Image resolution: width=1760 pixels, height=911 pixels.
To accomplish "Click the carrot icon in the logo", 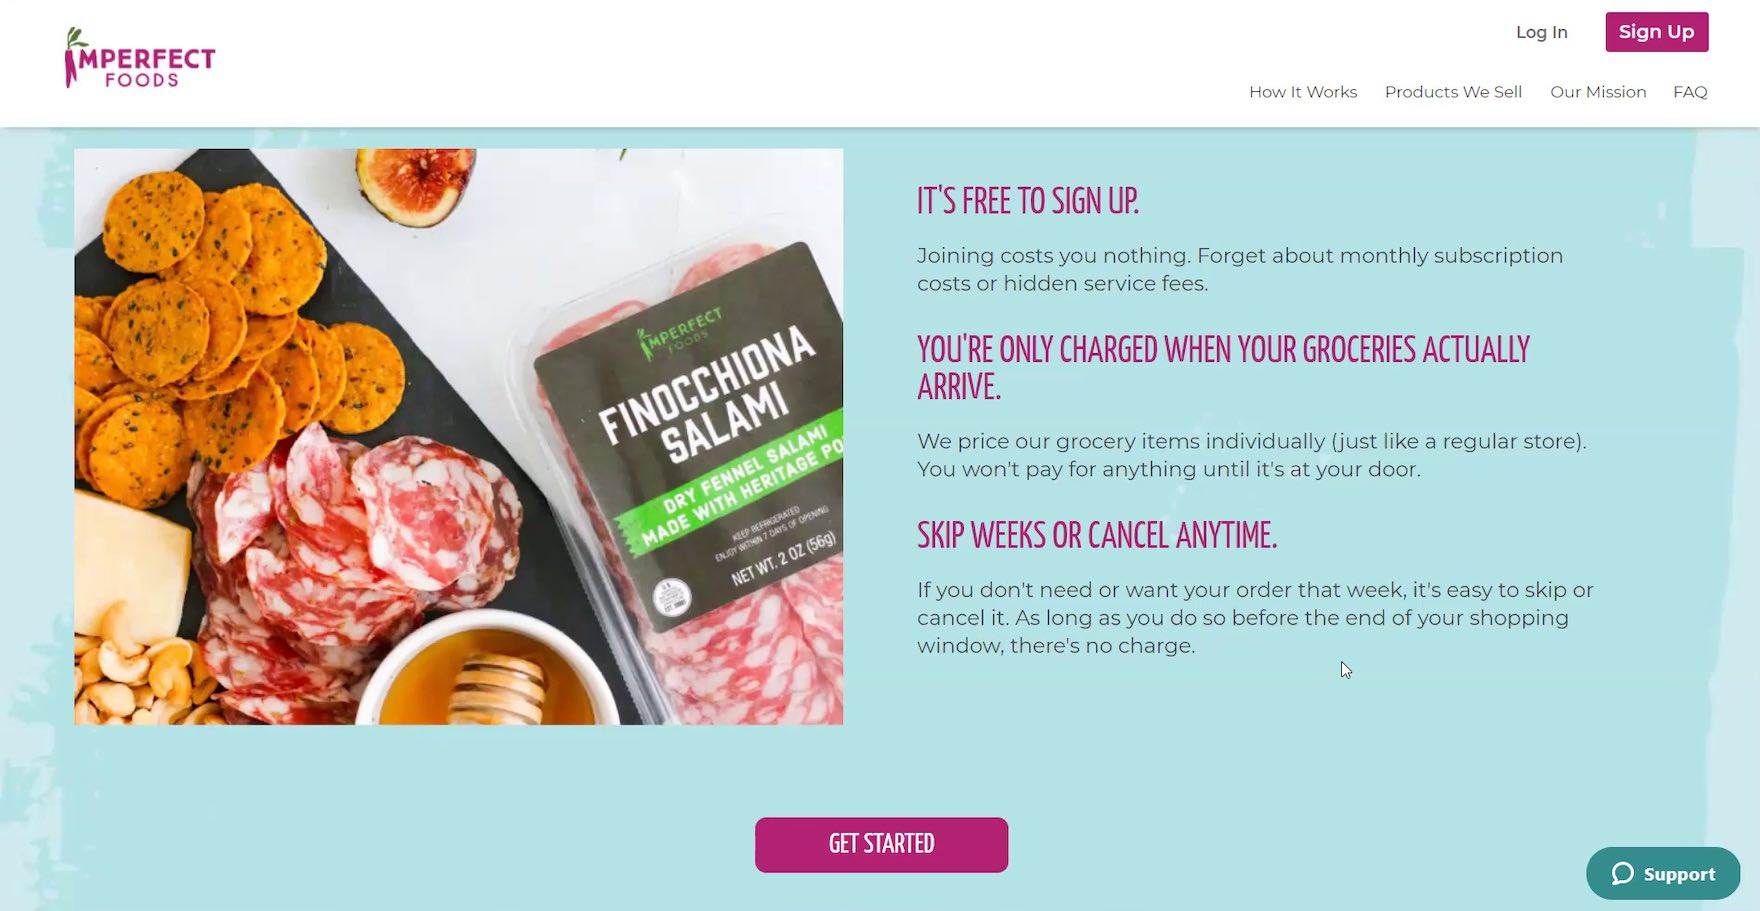I will (72, 58).
